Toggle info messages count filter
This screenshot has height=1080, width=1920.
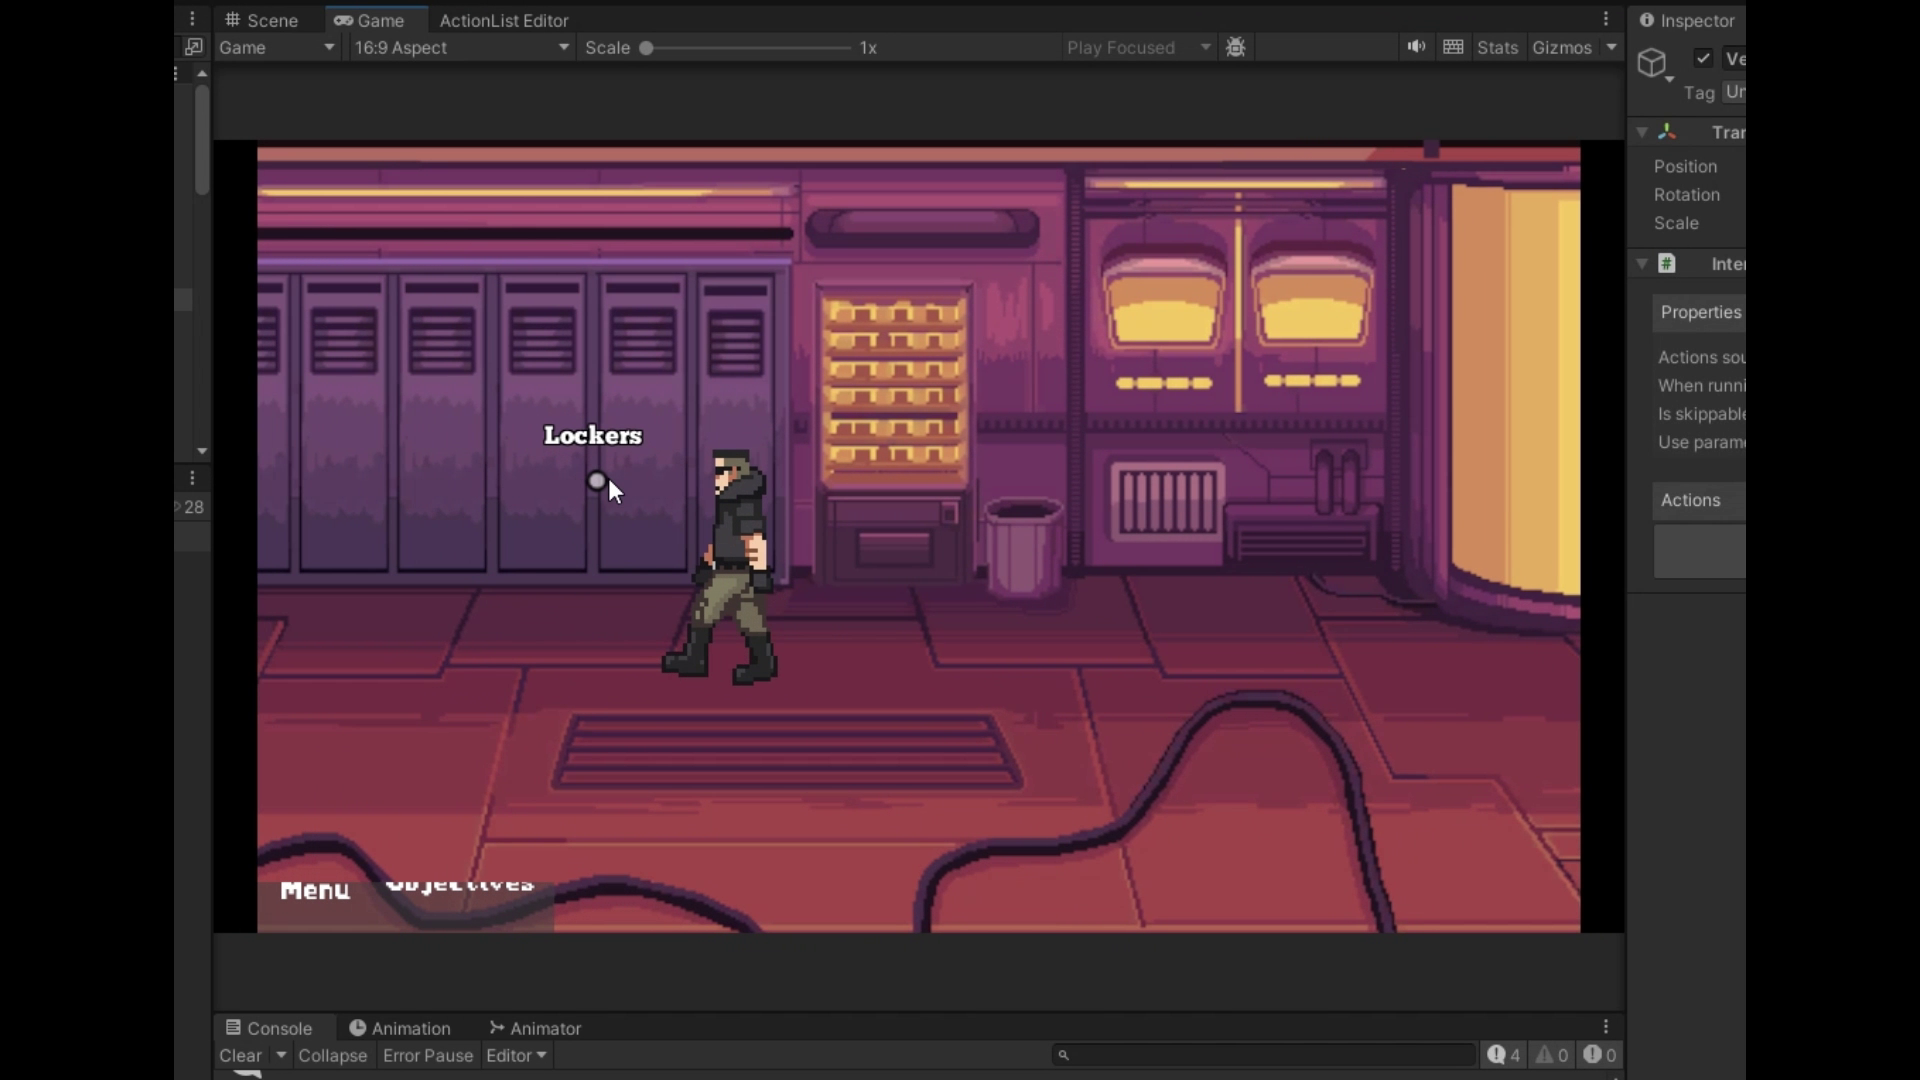coord(1503,1055)
